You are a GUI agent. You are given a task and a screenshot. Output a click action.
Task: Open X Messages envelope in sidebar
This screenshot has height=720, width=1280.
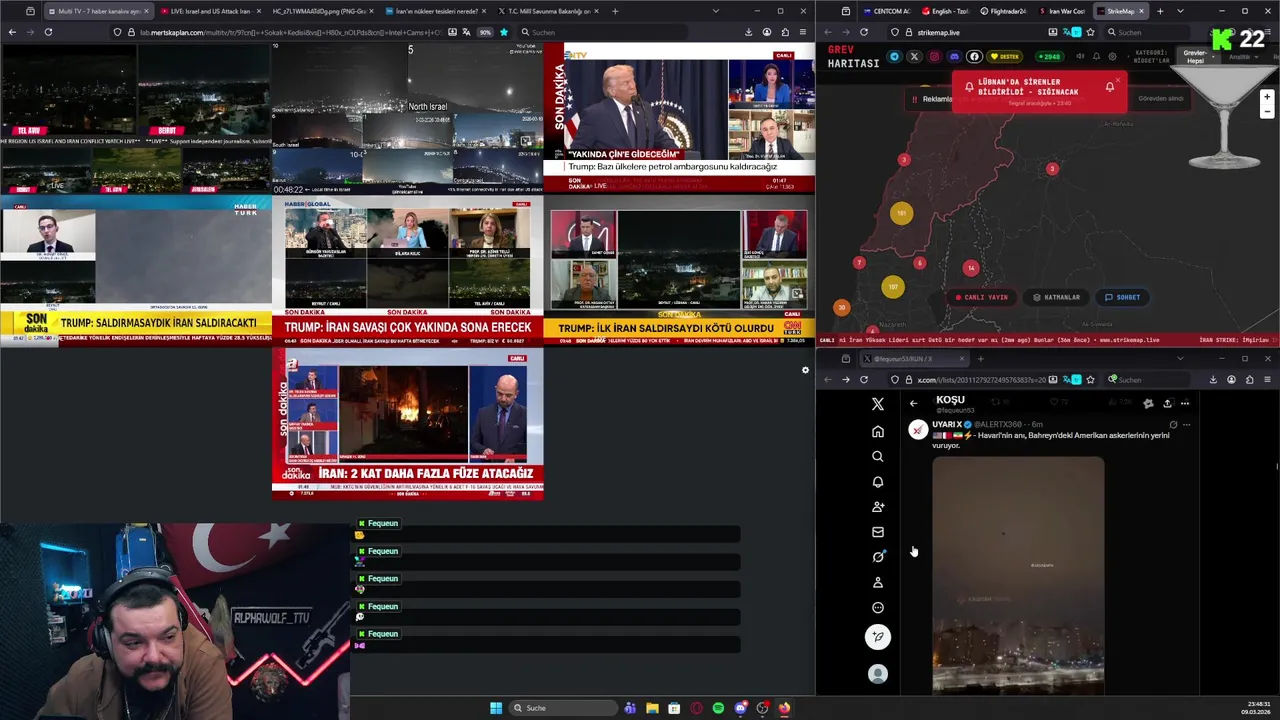878,532
